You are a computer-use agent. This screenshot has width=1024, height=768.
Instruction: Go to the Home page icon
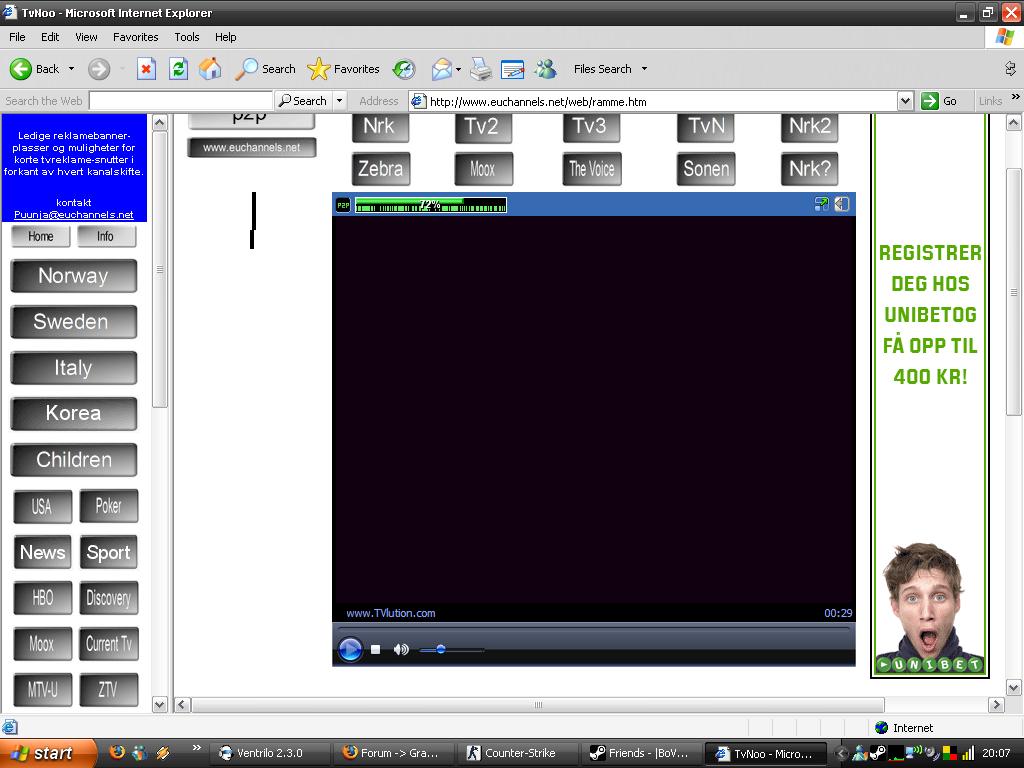tap(210, 69)
